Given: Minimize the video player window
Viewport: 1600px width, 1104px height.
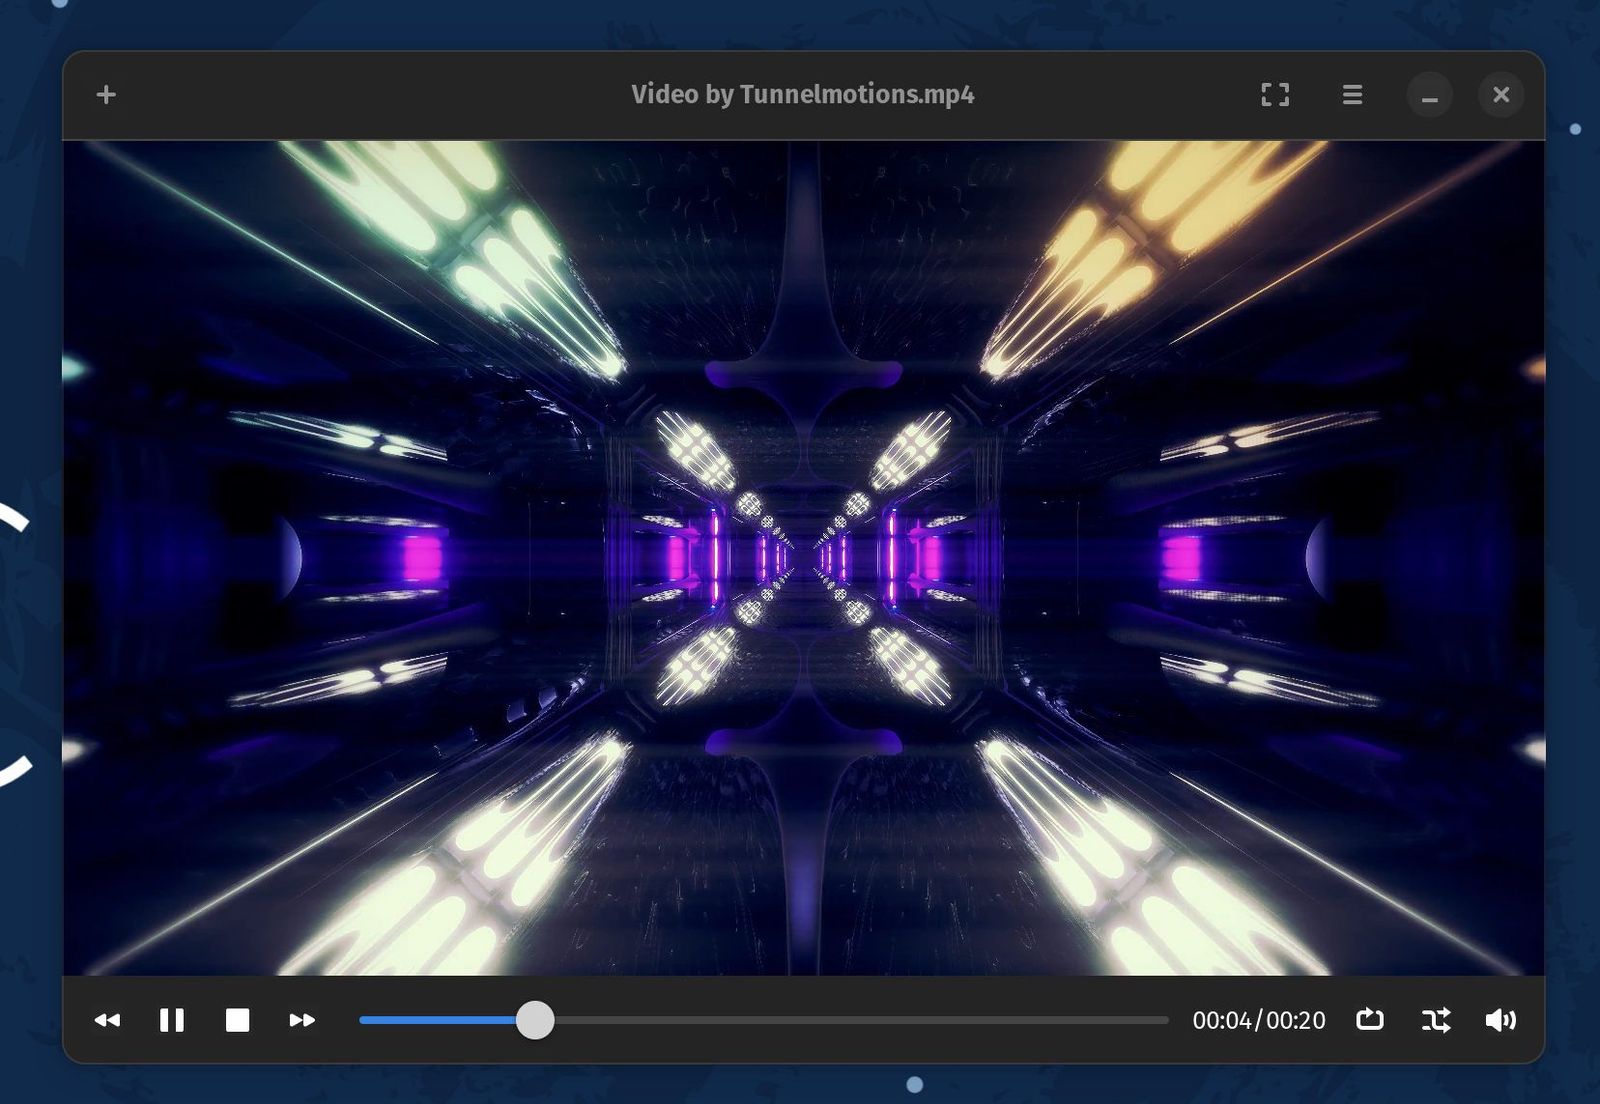Looking at the screenshot, I should [1430, 95].
